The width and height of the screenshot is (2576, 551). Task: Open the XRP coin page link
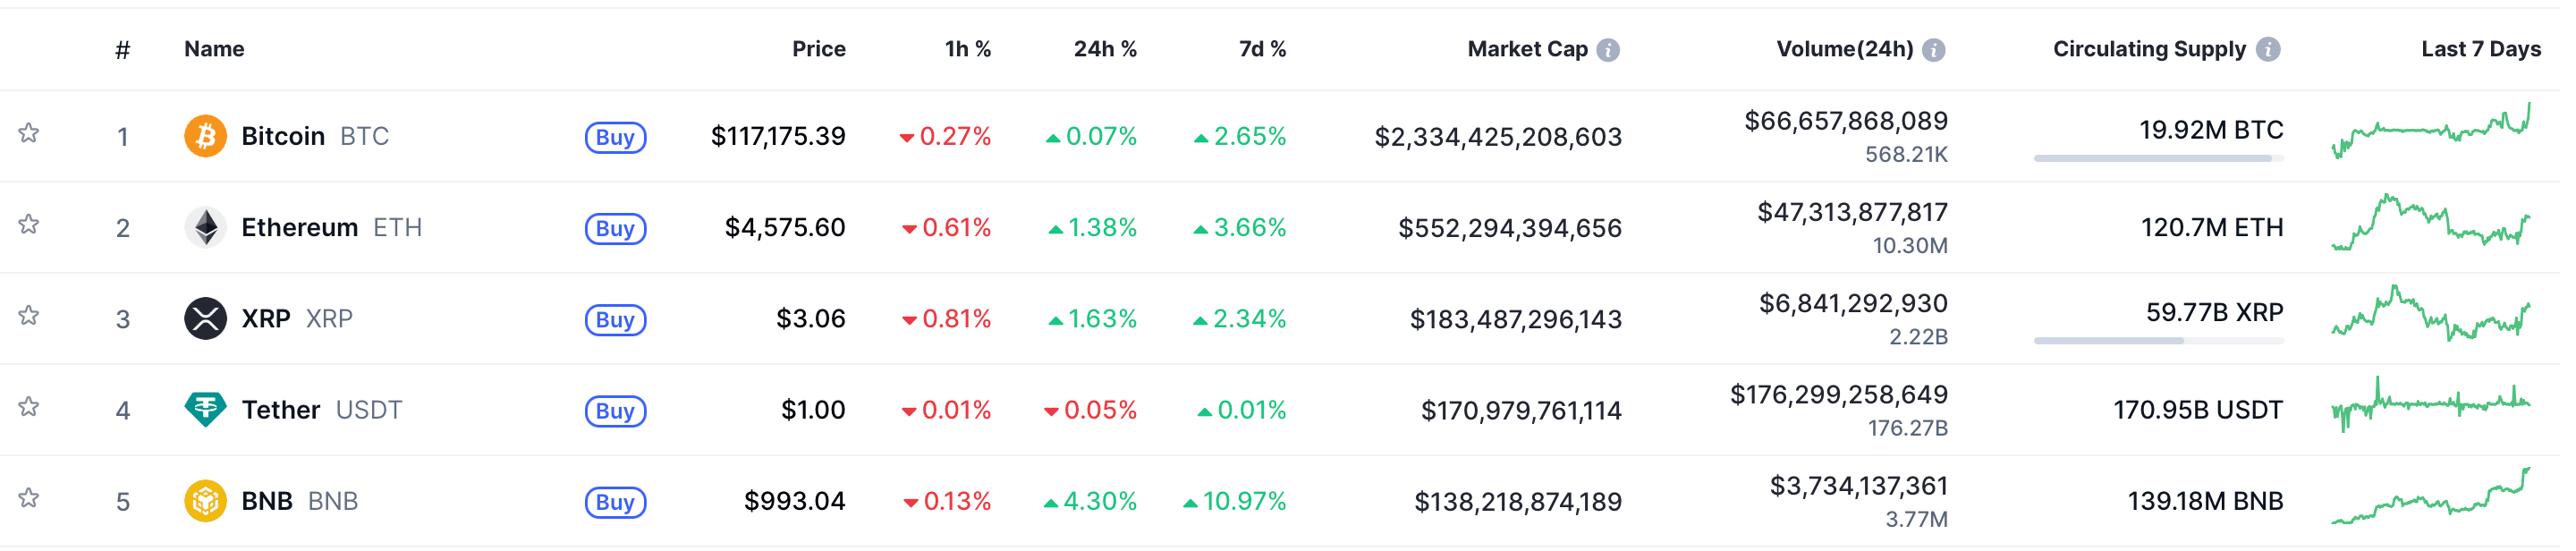coord(266,319)
